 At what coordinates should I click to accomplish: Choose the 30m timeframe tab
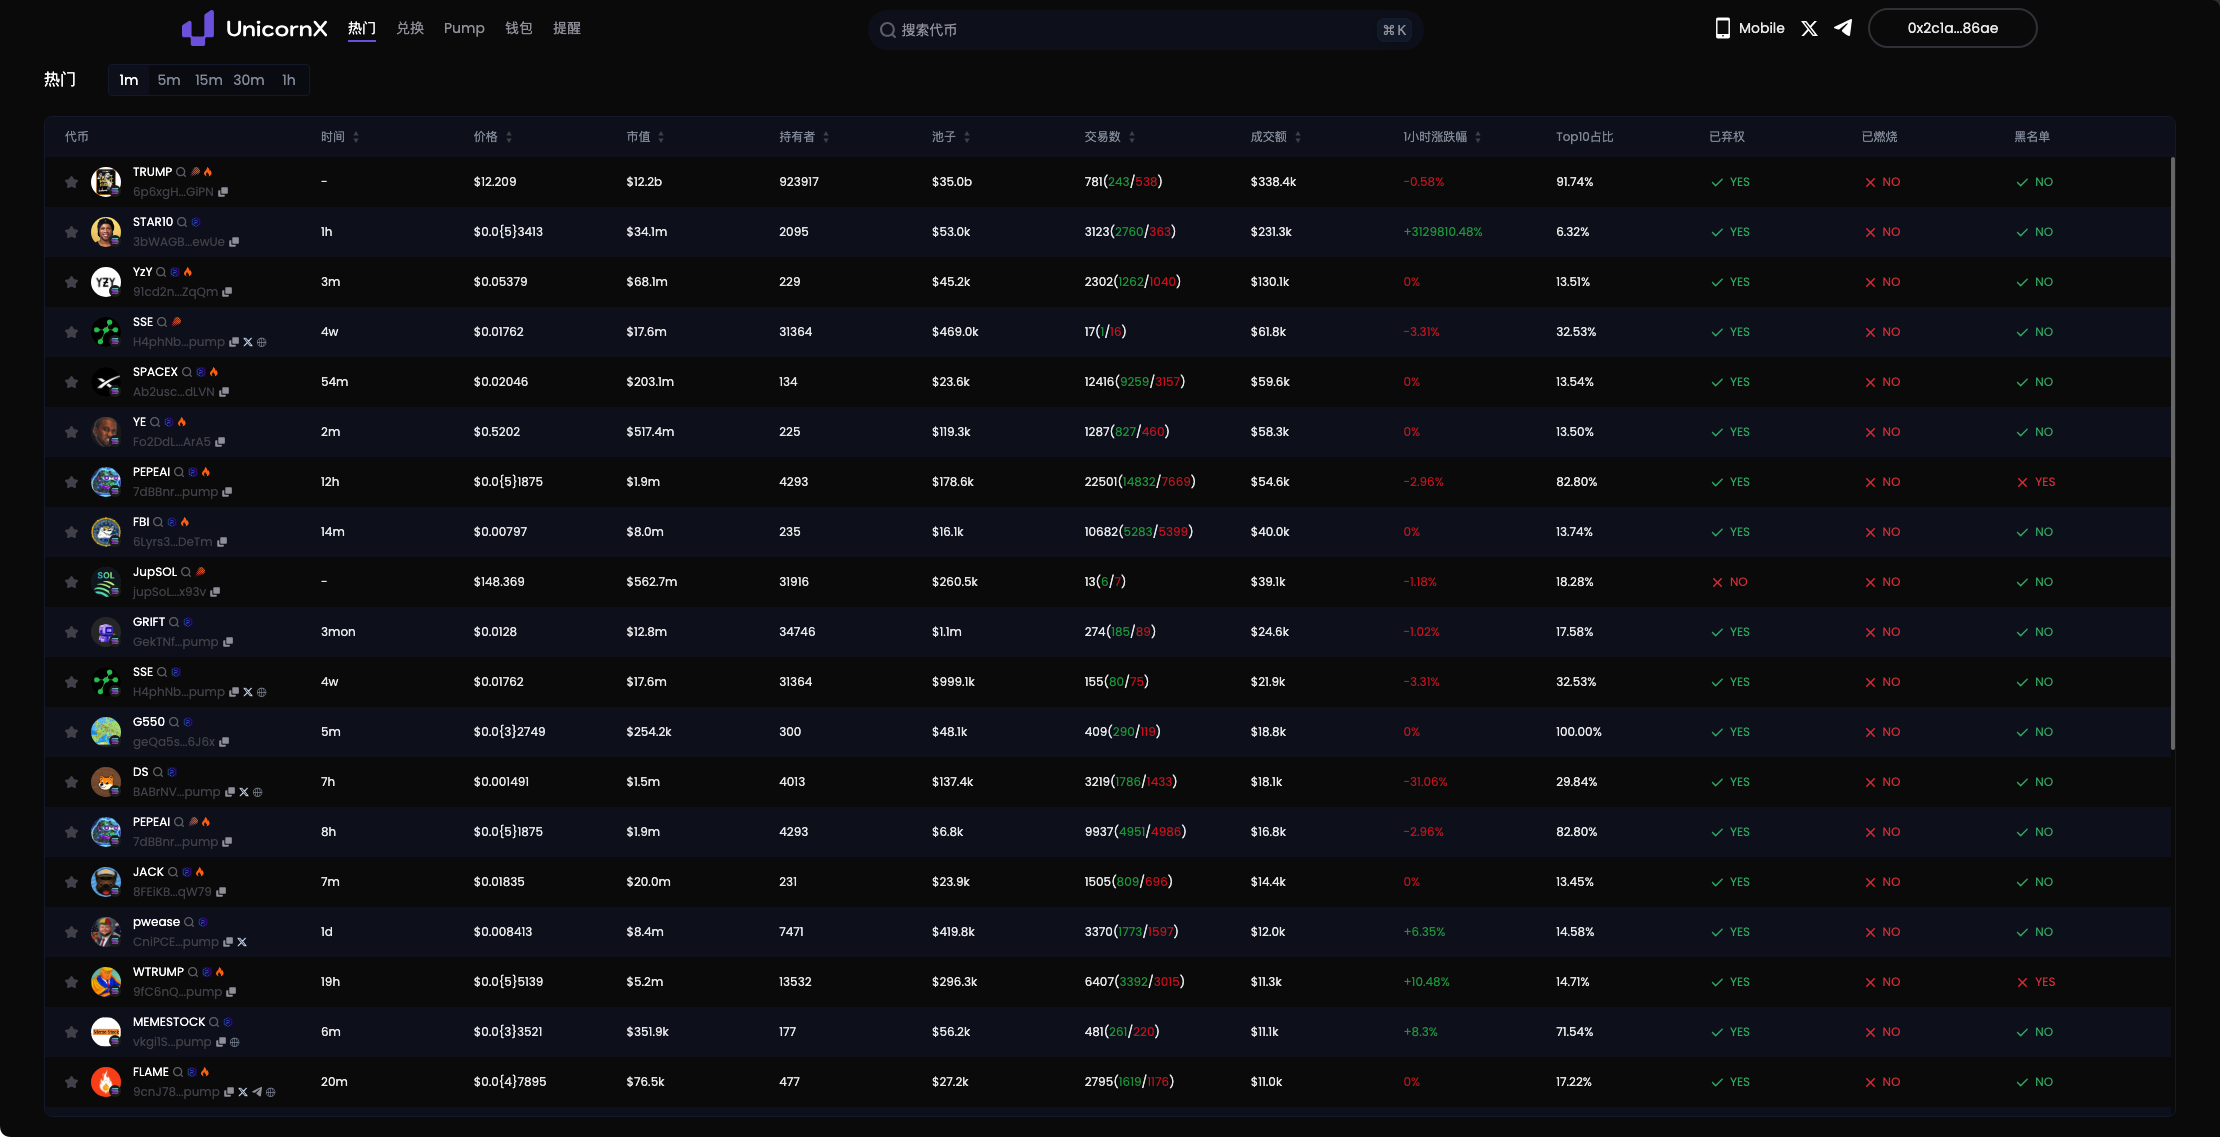coord(249,80)
